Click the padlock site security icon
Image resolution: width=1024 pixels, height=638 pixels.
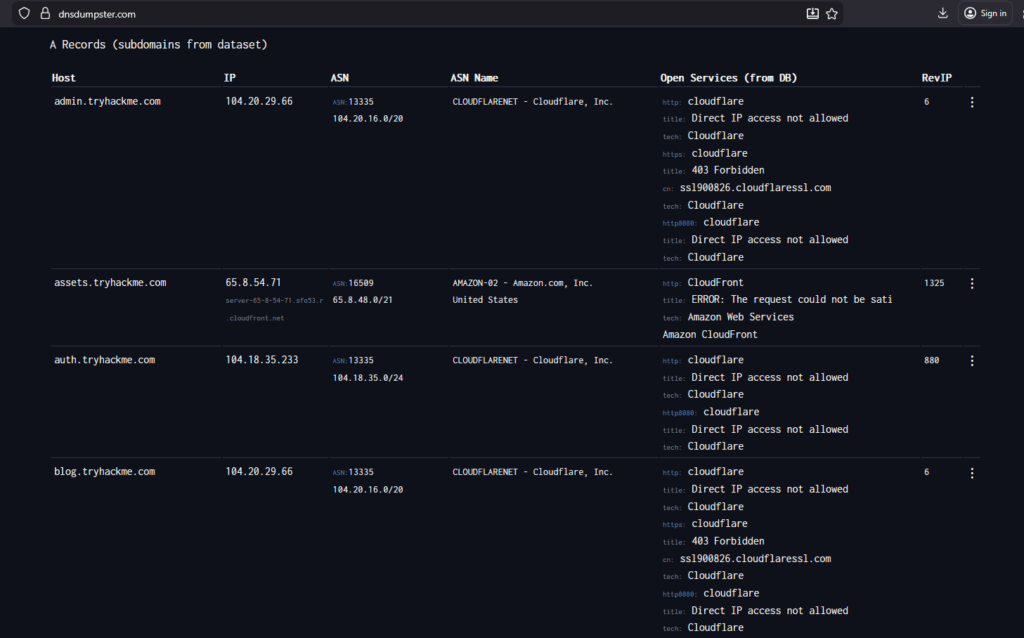tap(45, 13)
